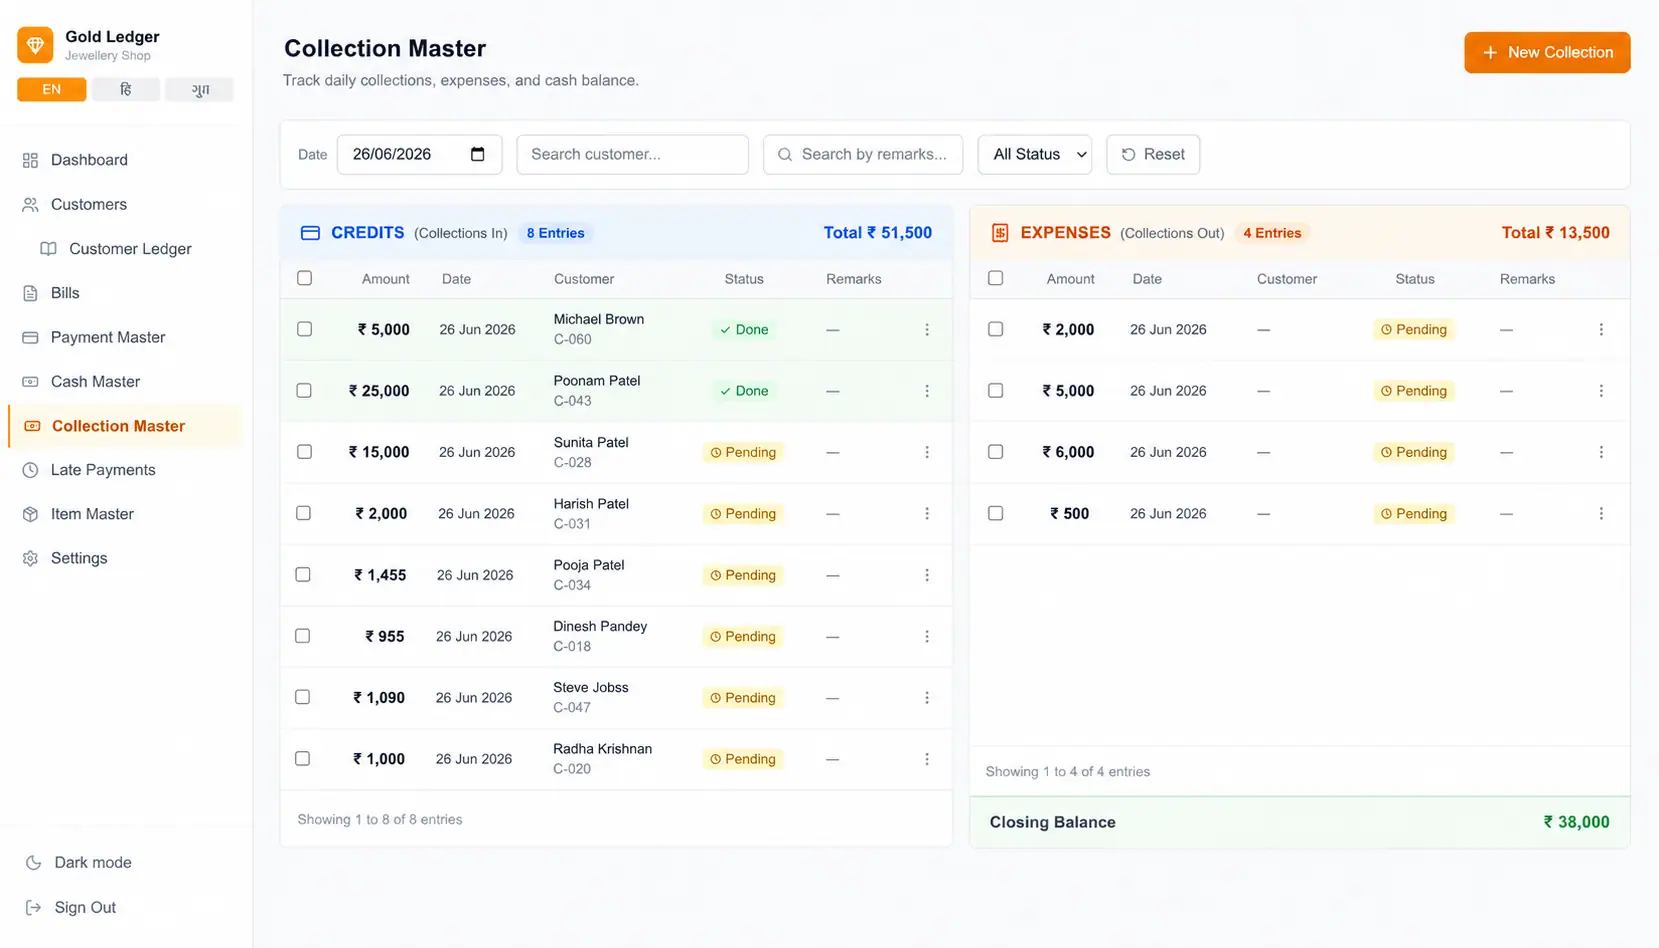This screenshot has width=1659, height=948.
Task: Check the Radha Krishnan ₹ 1,000 row
Action: [303, 758]
